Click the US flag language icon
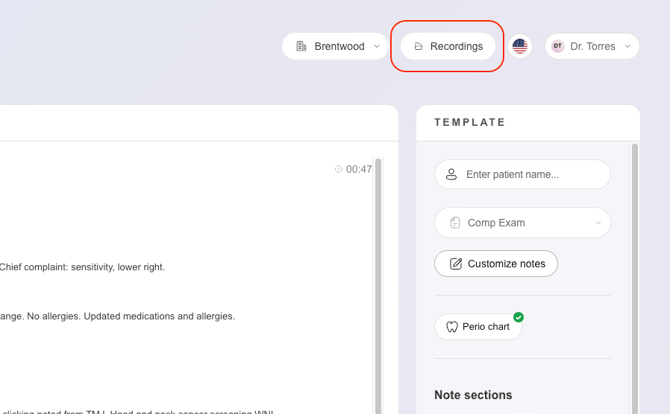The width and height of the screenshot is (670, 414). pos(520,46)
